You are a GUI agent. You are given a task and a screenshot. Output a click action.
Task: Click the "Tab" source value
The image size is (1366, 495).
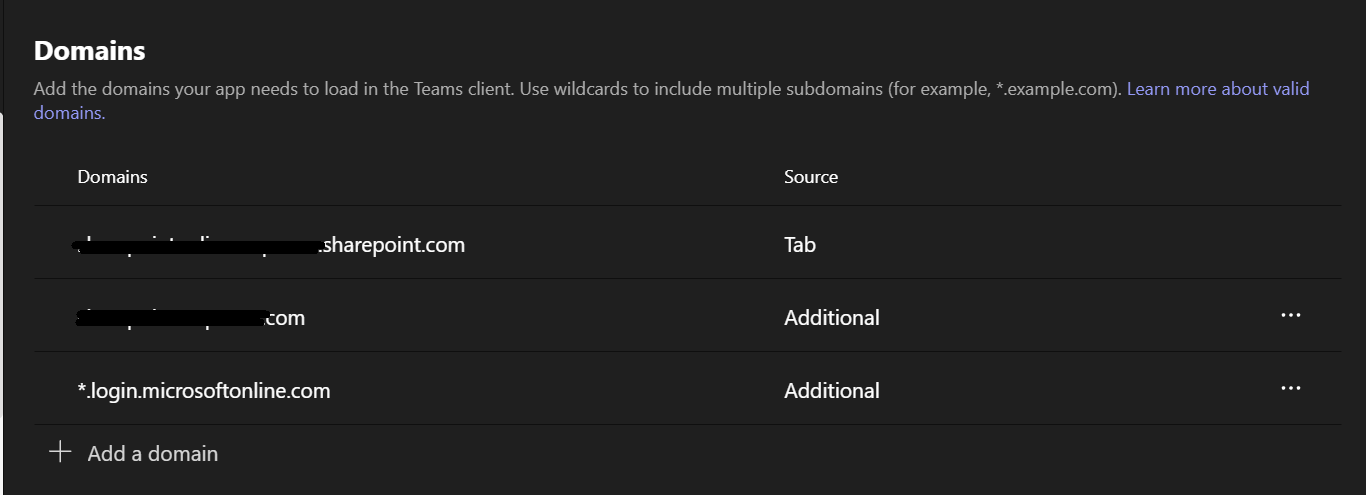(x=800, y=245)
